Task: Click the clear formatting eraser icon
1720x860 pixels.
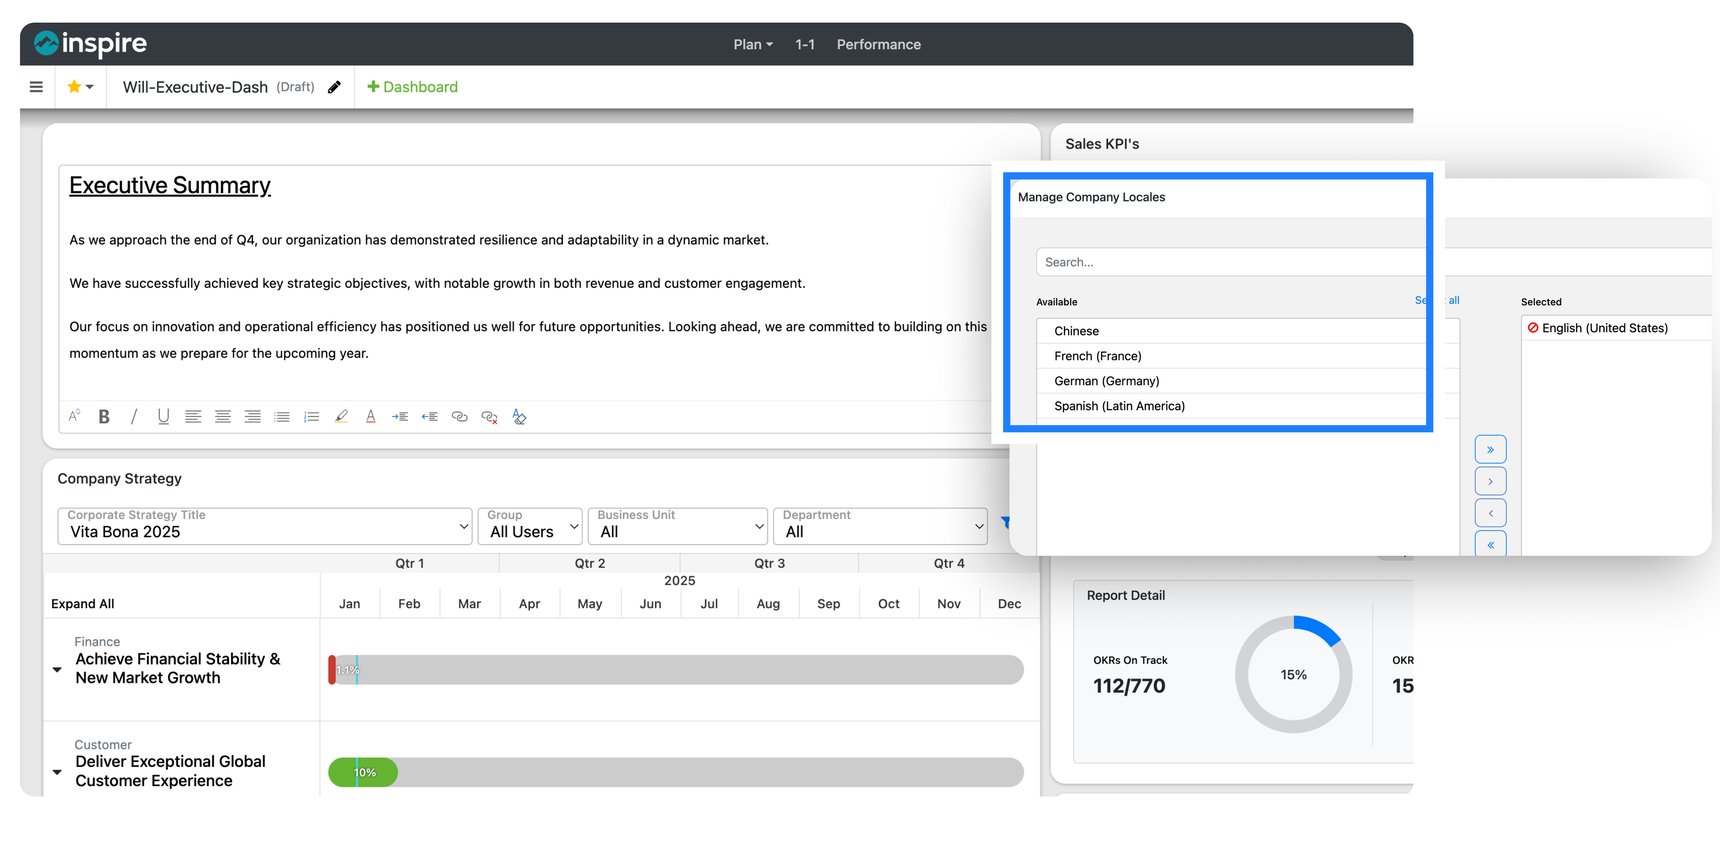Action: [519, 417]
